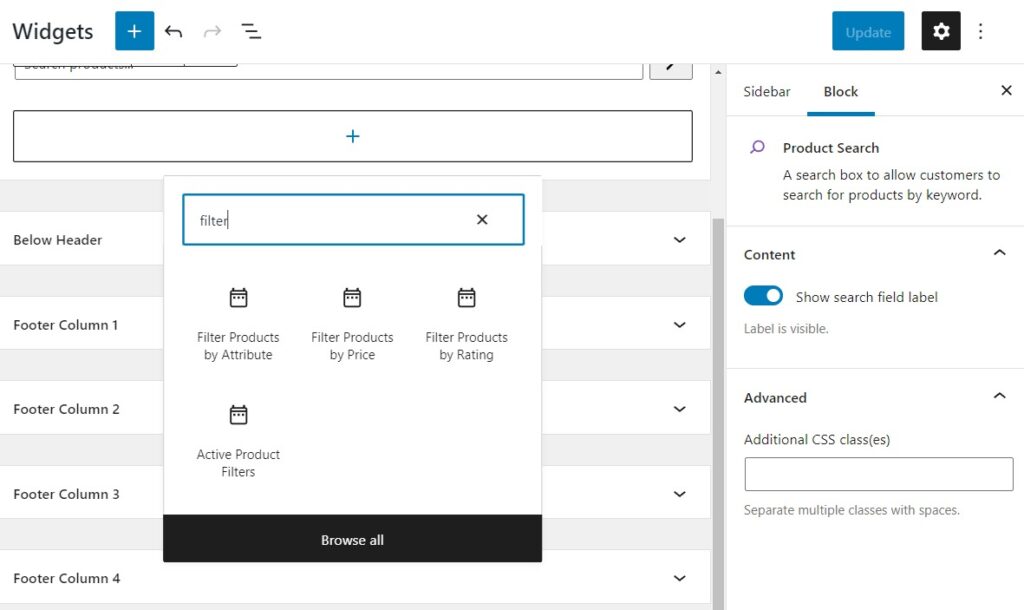1024x610 pixels.
Task: Toggle Show search field label off
Action: pyautogui.click(x=763, y=296)
